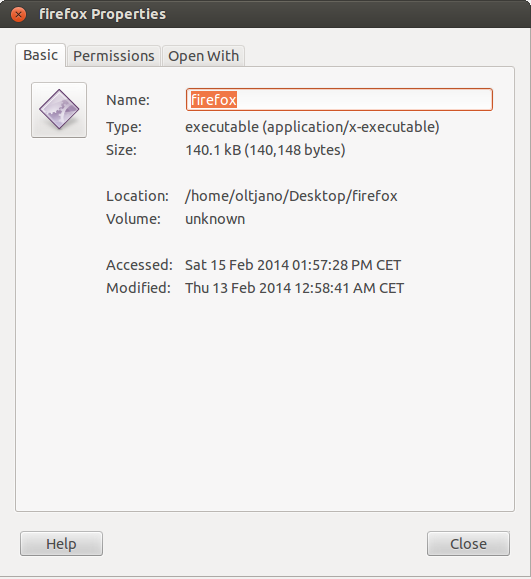The width and height of the screenshot is (531, 579).
Task: Click the Help button
Action: click(x=61, y=544)
